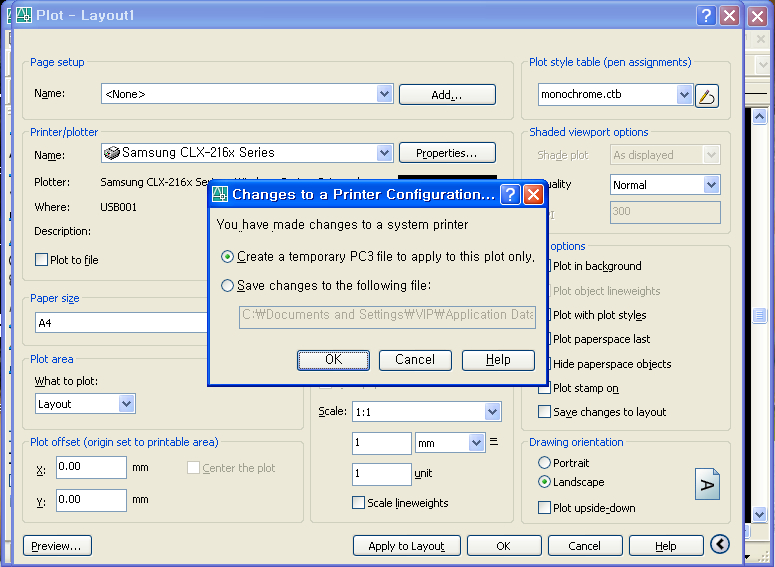This screenshot has height=567, width=775.
Task: Expand the monochrome.ctb plot style dropdown
Action: coord(684,94)
